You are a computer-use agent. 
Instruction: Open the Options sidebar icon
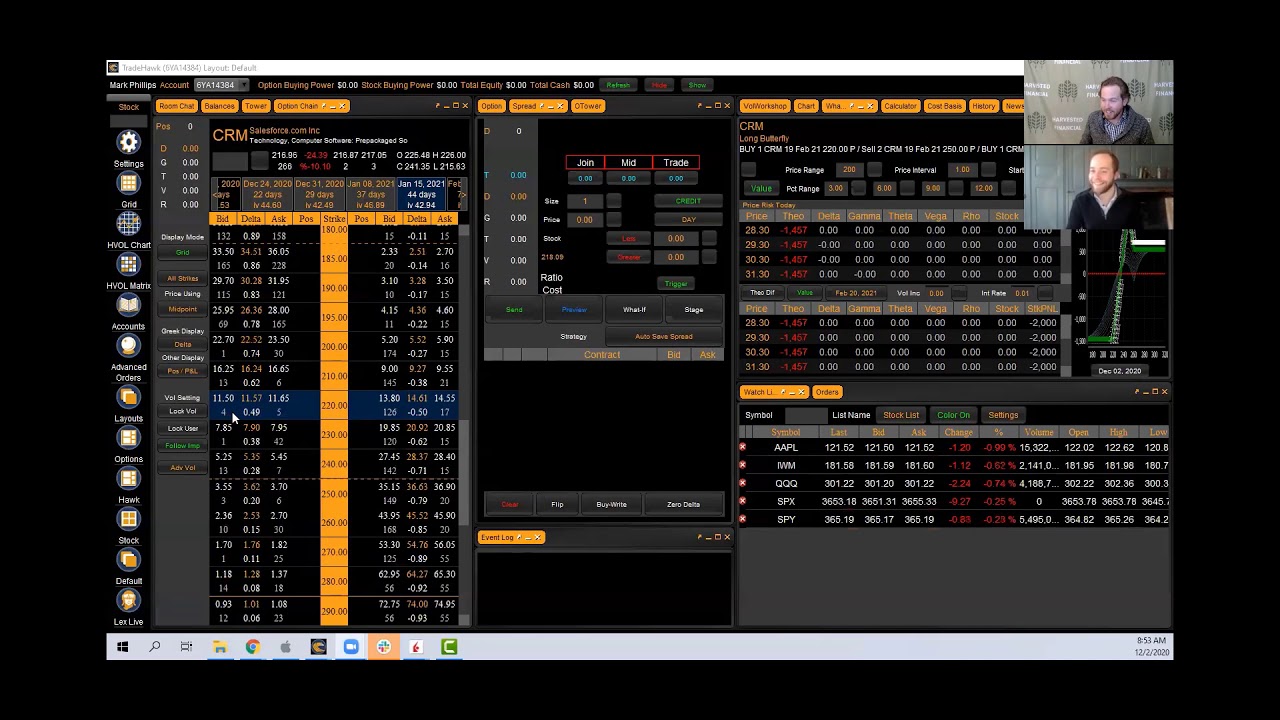128,438
